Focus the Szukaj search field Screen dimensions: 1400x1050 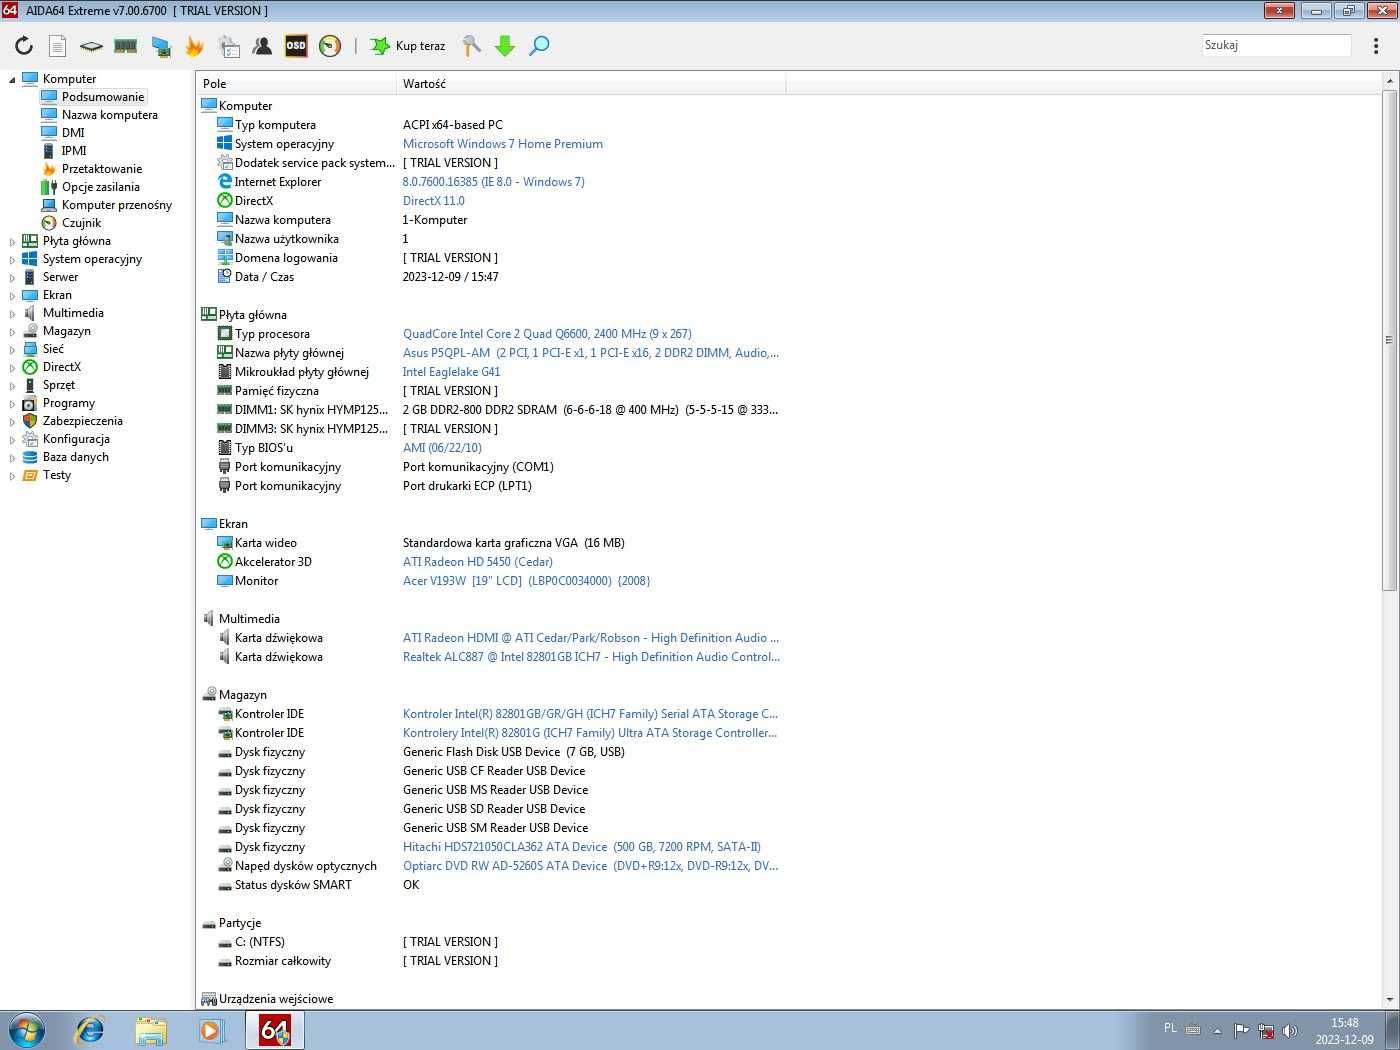[1276, 45]
